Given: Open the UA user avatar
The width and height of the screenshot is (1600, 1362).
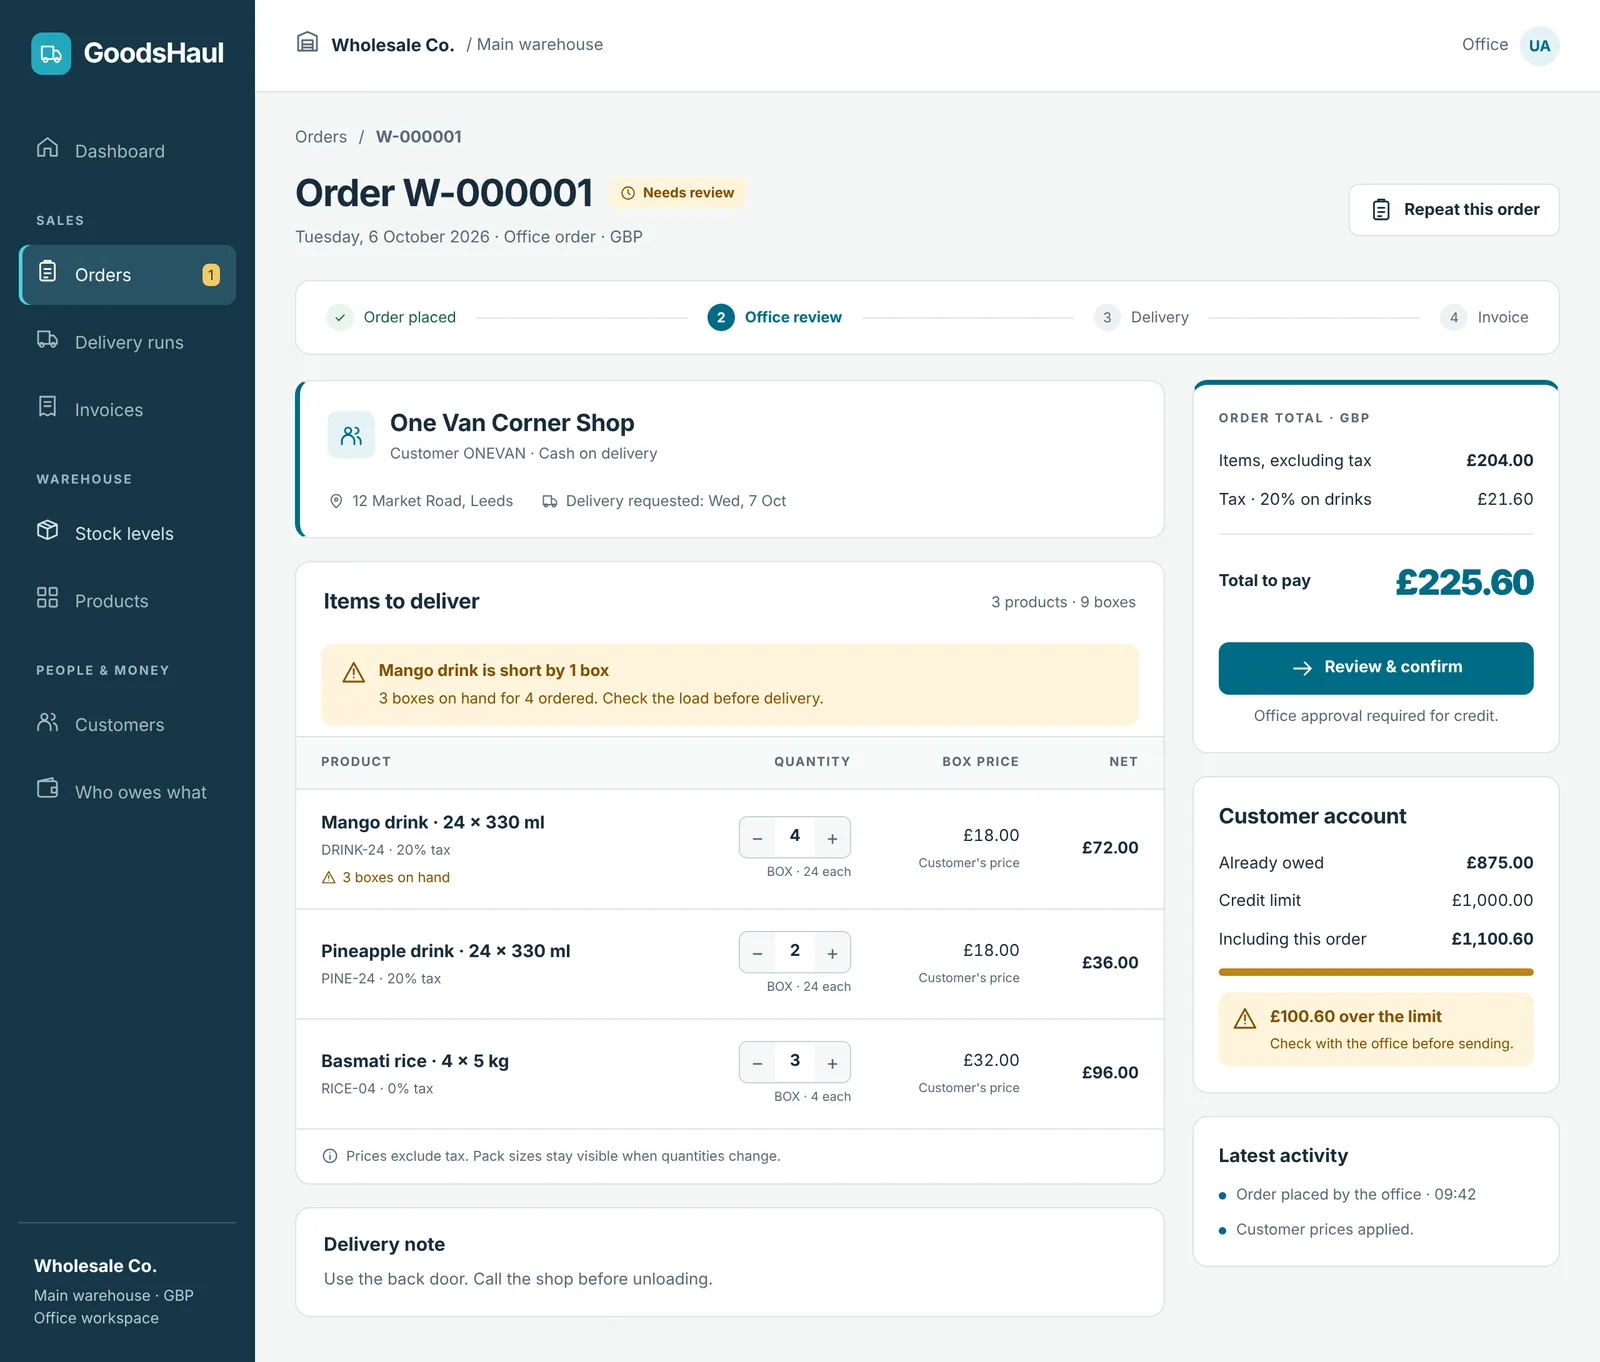Looking at the screenshot, I should pos(1539,45).
